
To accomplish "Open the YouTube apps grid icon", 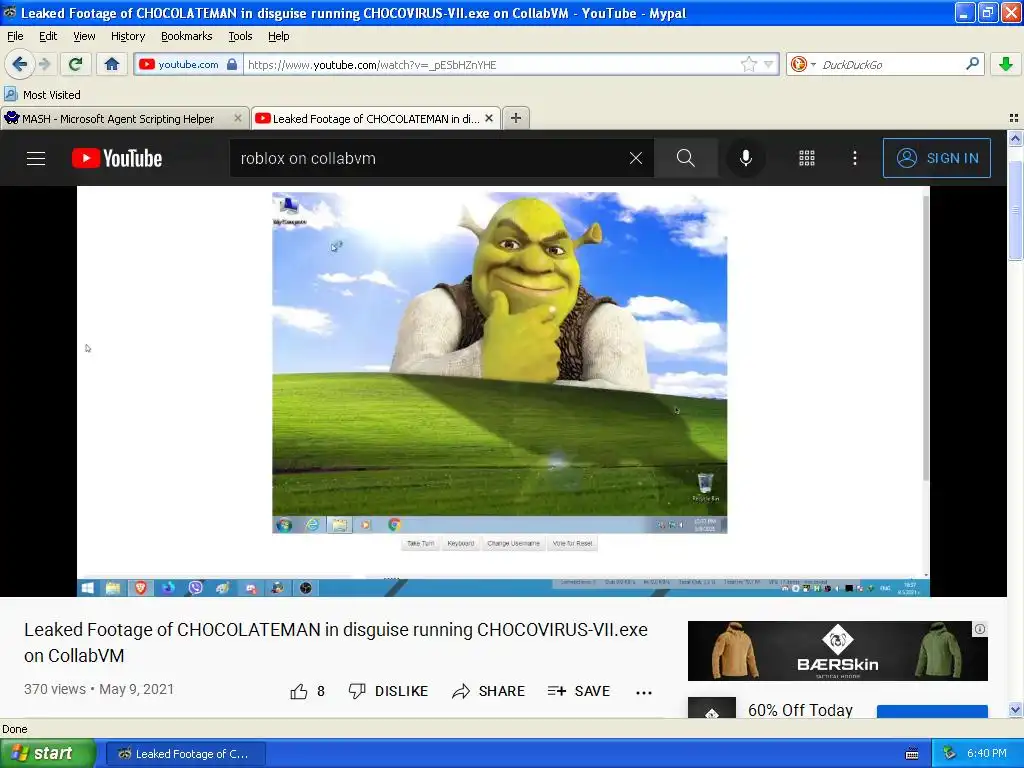I will pyautogui.click(x=807, y=158).
